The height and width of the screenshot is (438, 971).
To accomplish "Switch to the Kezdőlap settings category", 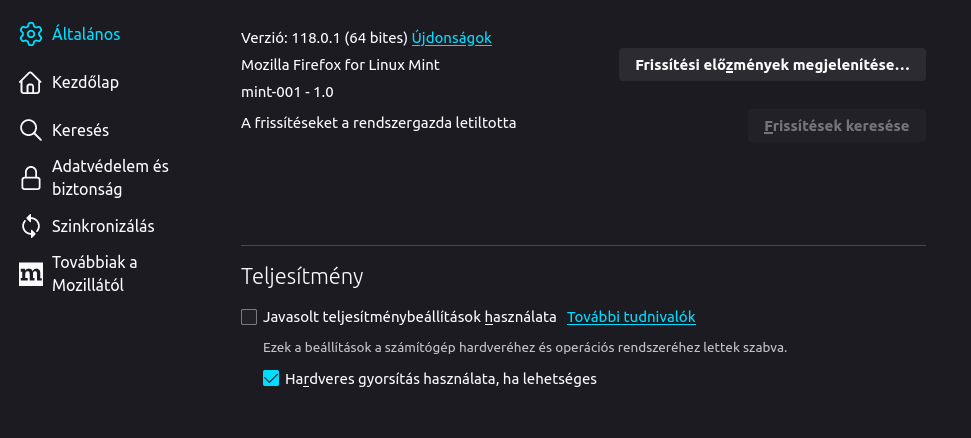I will pos(85,82).
